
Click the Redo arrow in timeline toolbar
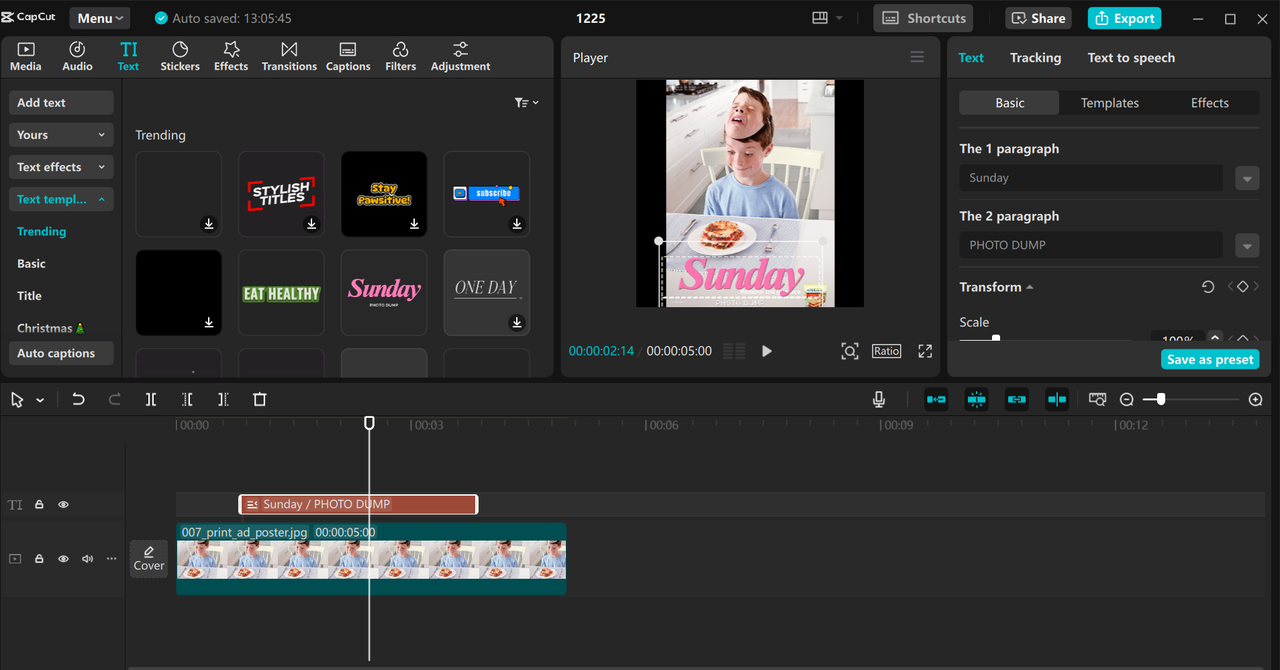[x=114, y=399]
